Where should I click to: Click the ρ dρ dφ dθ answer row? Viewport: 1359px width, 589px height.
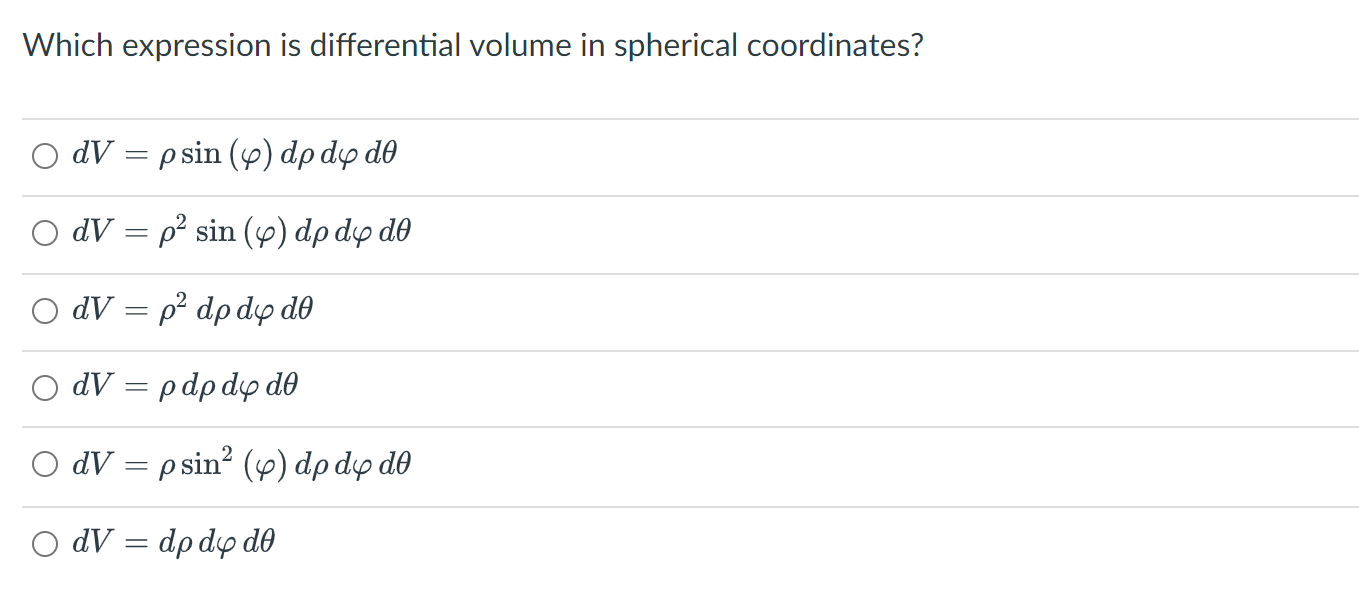185,386
